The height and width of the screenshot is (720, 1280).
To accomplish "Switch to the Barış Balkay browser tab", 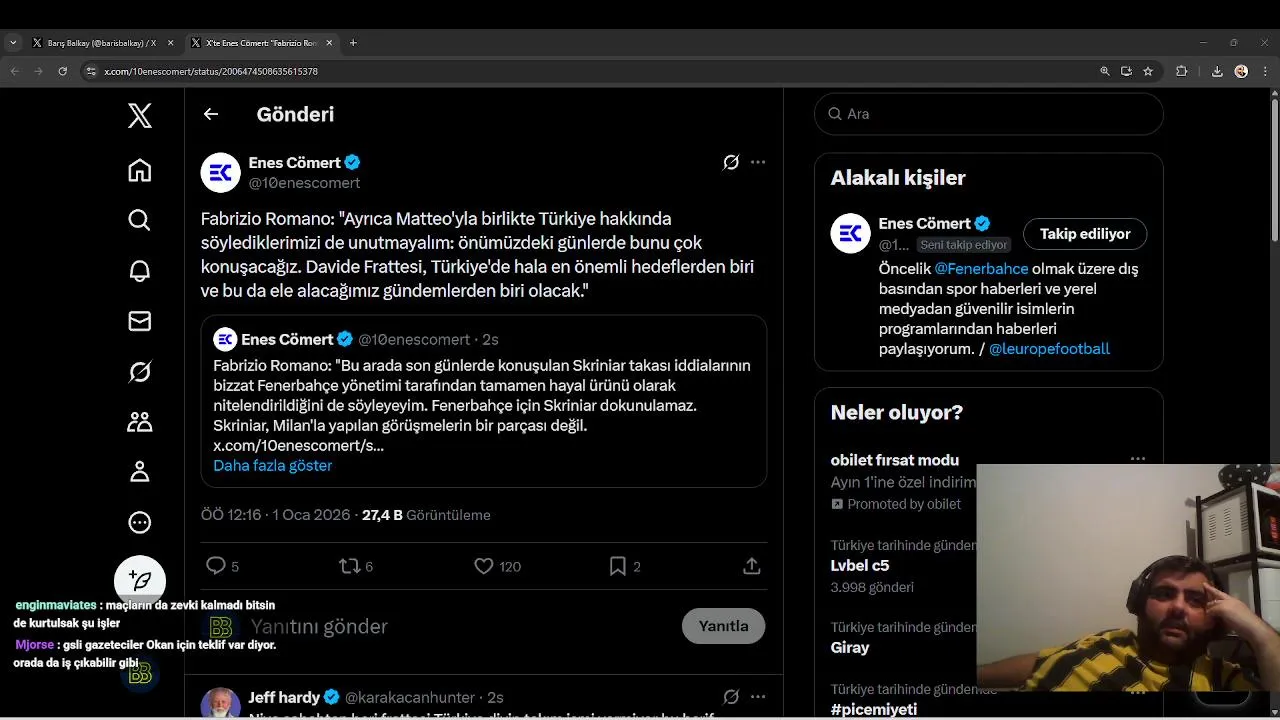I will click(102, 43).
